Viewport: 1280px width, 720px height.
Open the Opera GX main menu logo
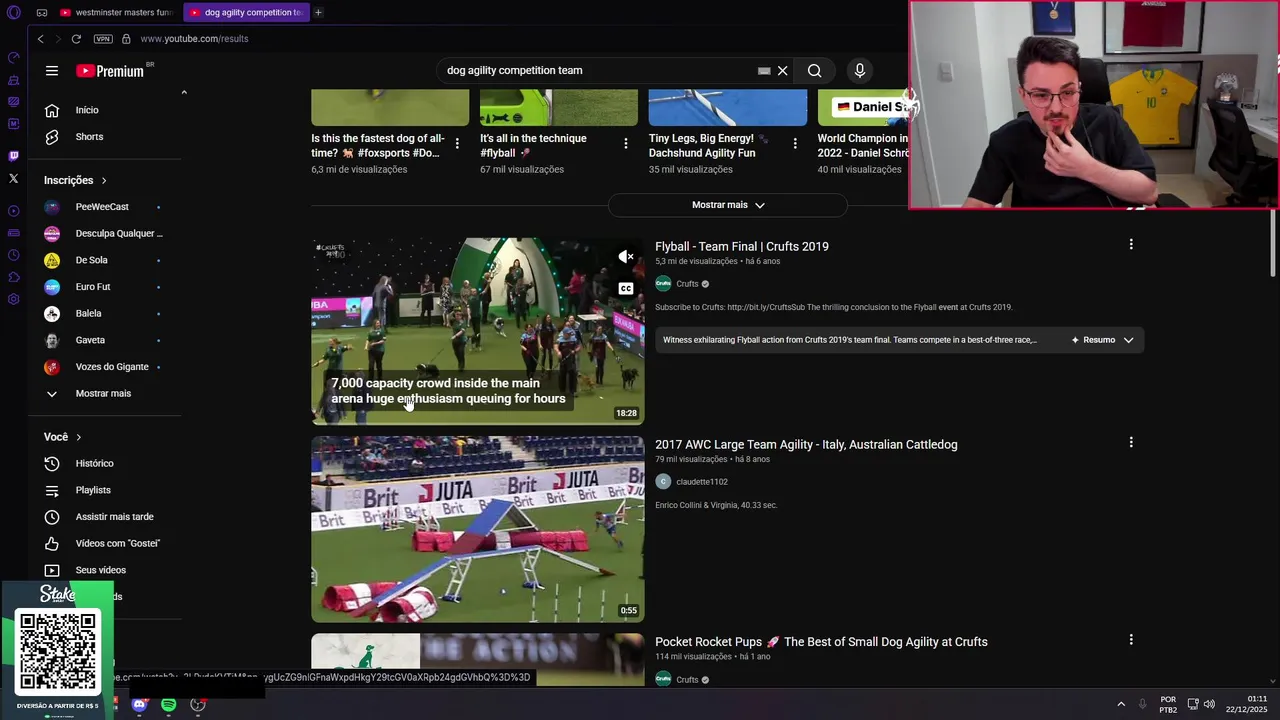point(13,13)
